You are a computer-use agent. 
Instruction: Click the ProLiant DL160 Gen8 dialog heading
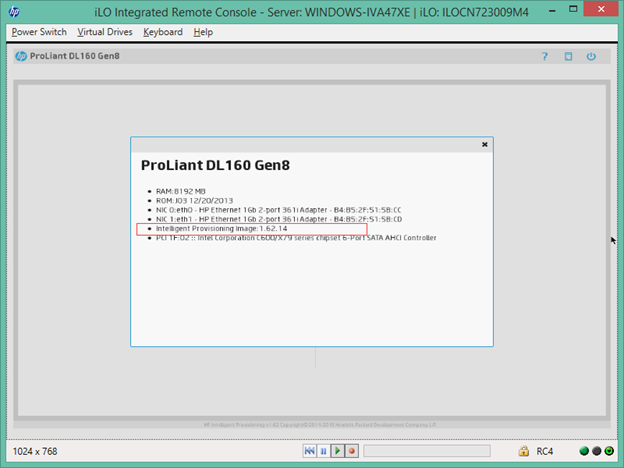pos(215,165)
